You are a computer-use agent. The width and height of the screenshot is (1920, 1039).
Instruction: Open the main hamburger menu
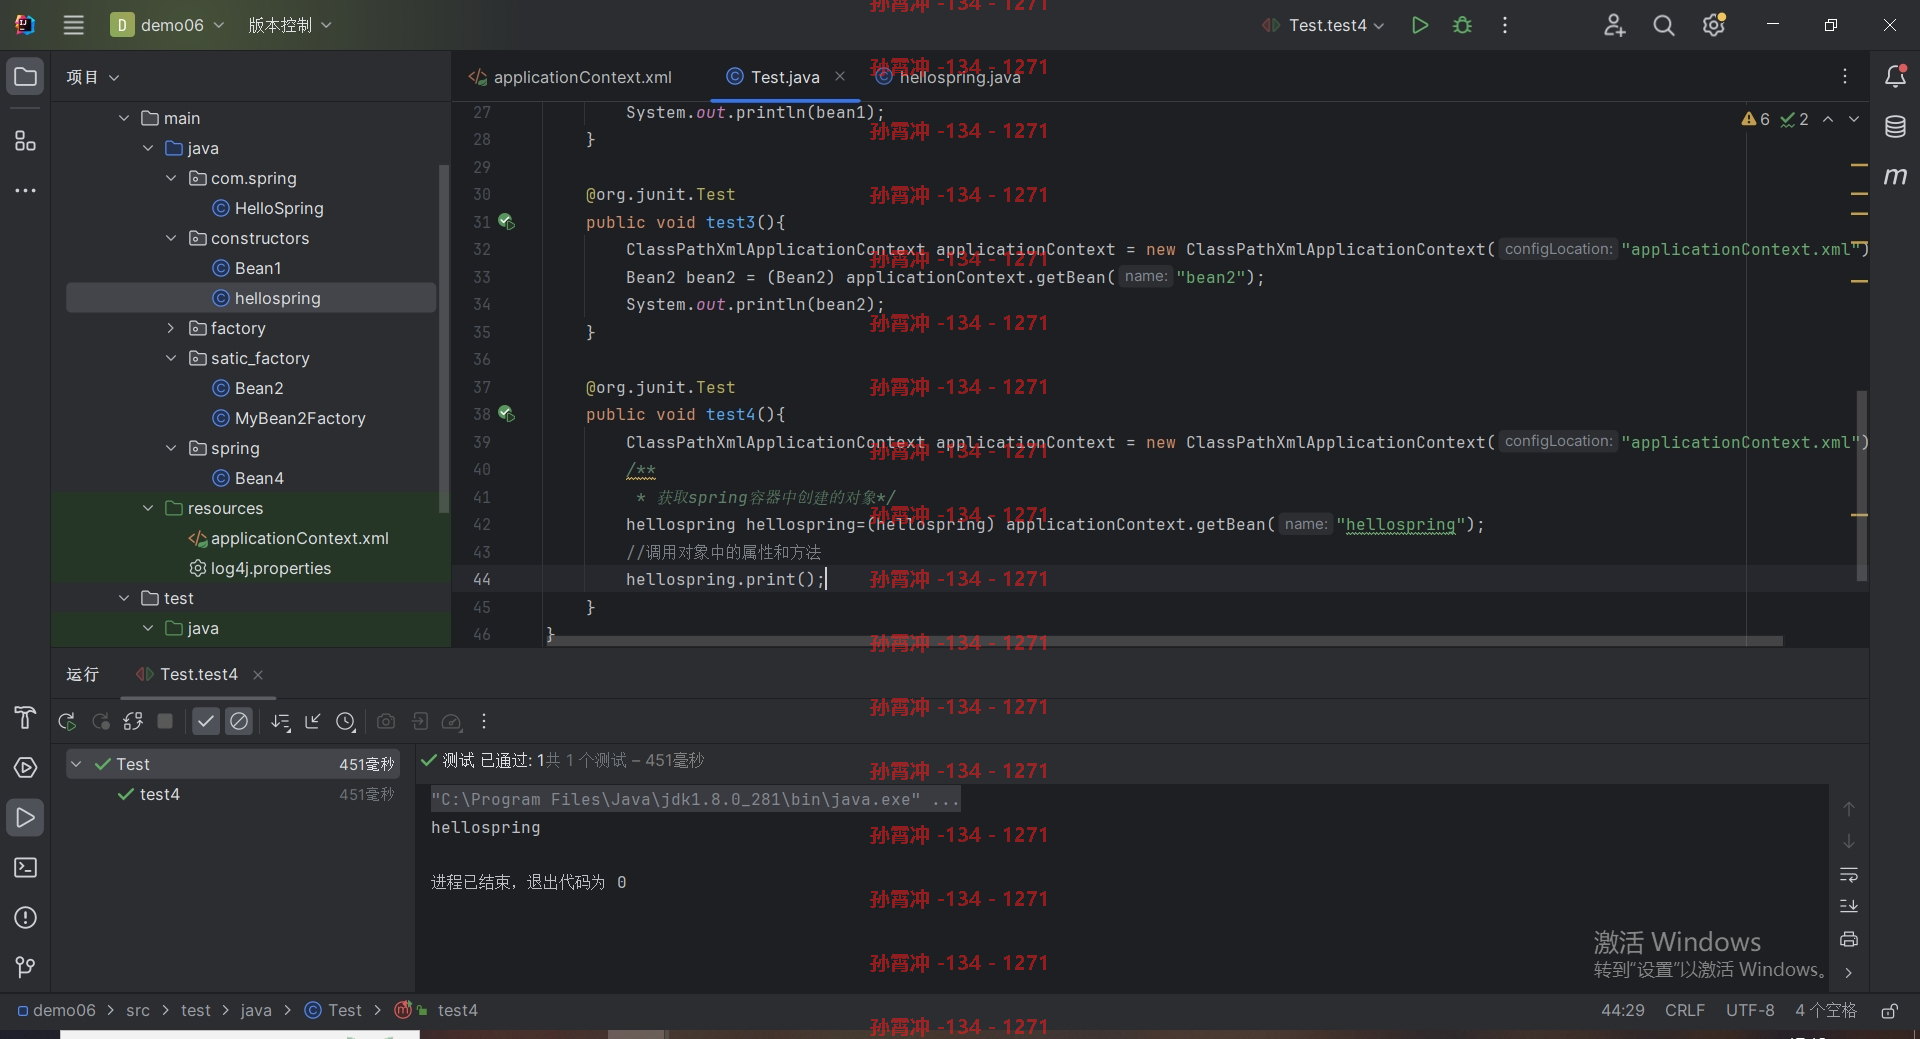(x=74, y=25)
